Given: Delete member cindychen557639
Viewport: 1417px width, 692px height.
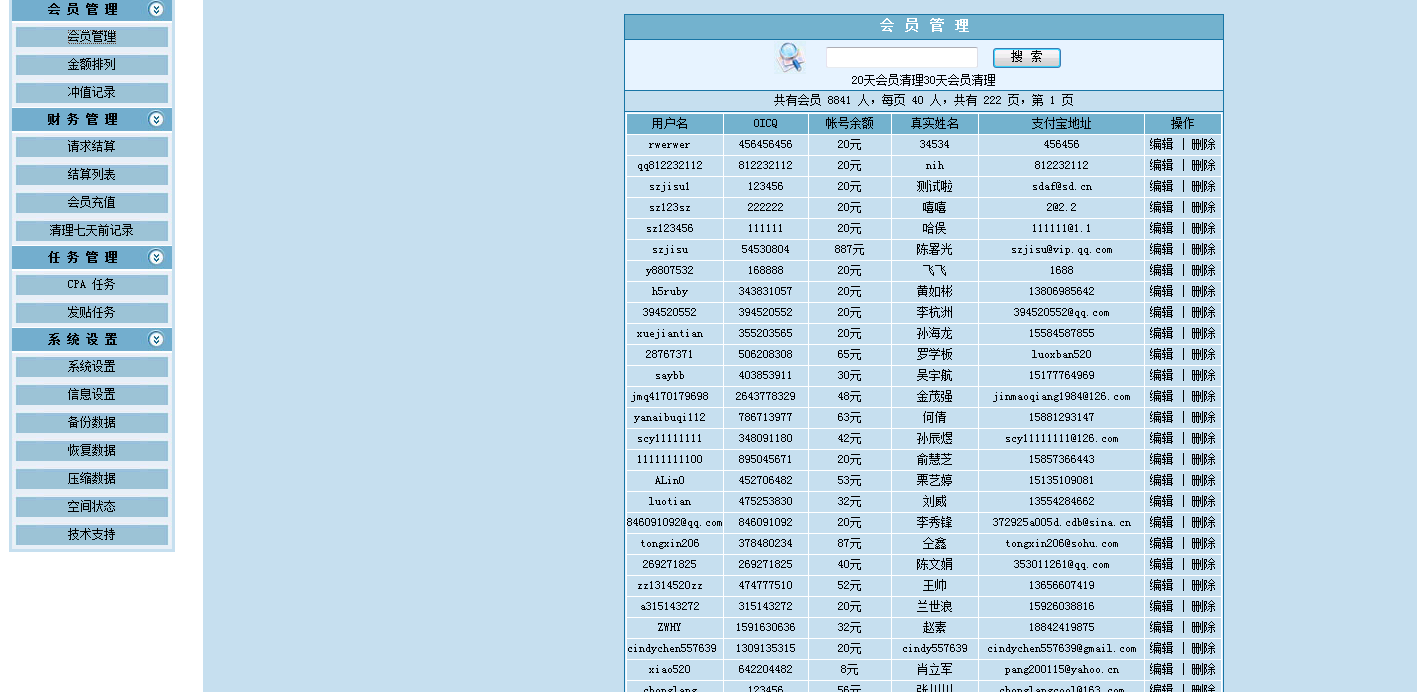Looking at the screenshot, I should click(x=1203, y=649).
